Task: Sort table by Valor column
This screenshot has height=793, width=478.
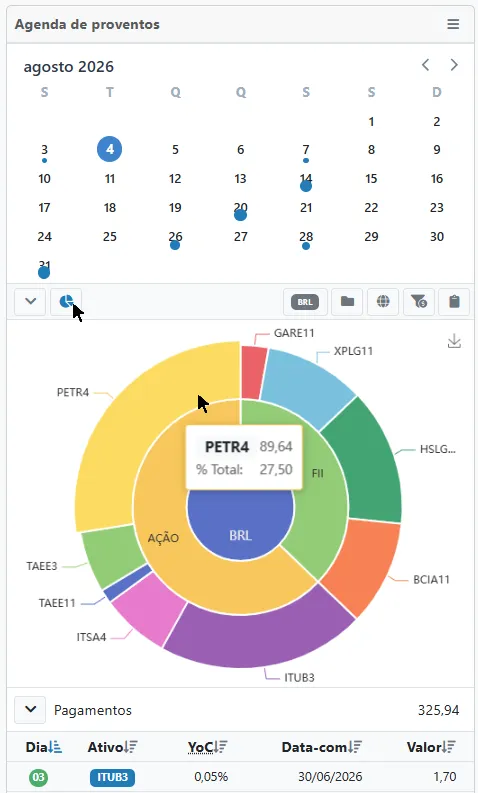Action: pyautogui.click(x=431, y=747)
